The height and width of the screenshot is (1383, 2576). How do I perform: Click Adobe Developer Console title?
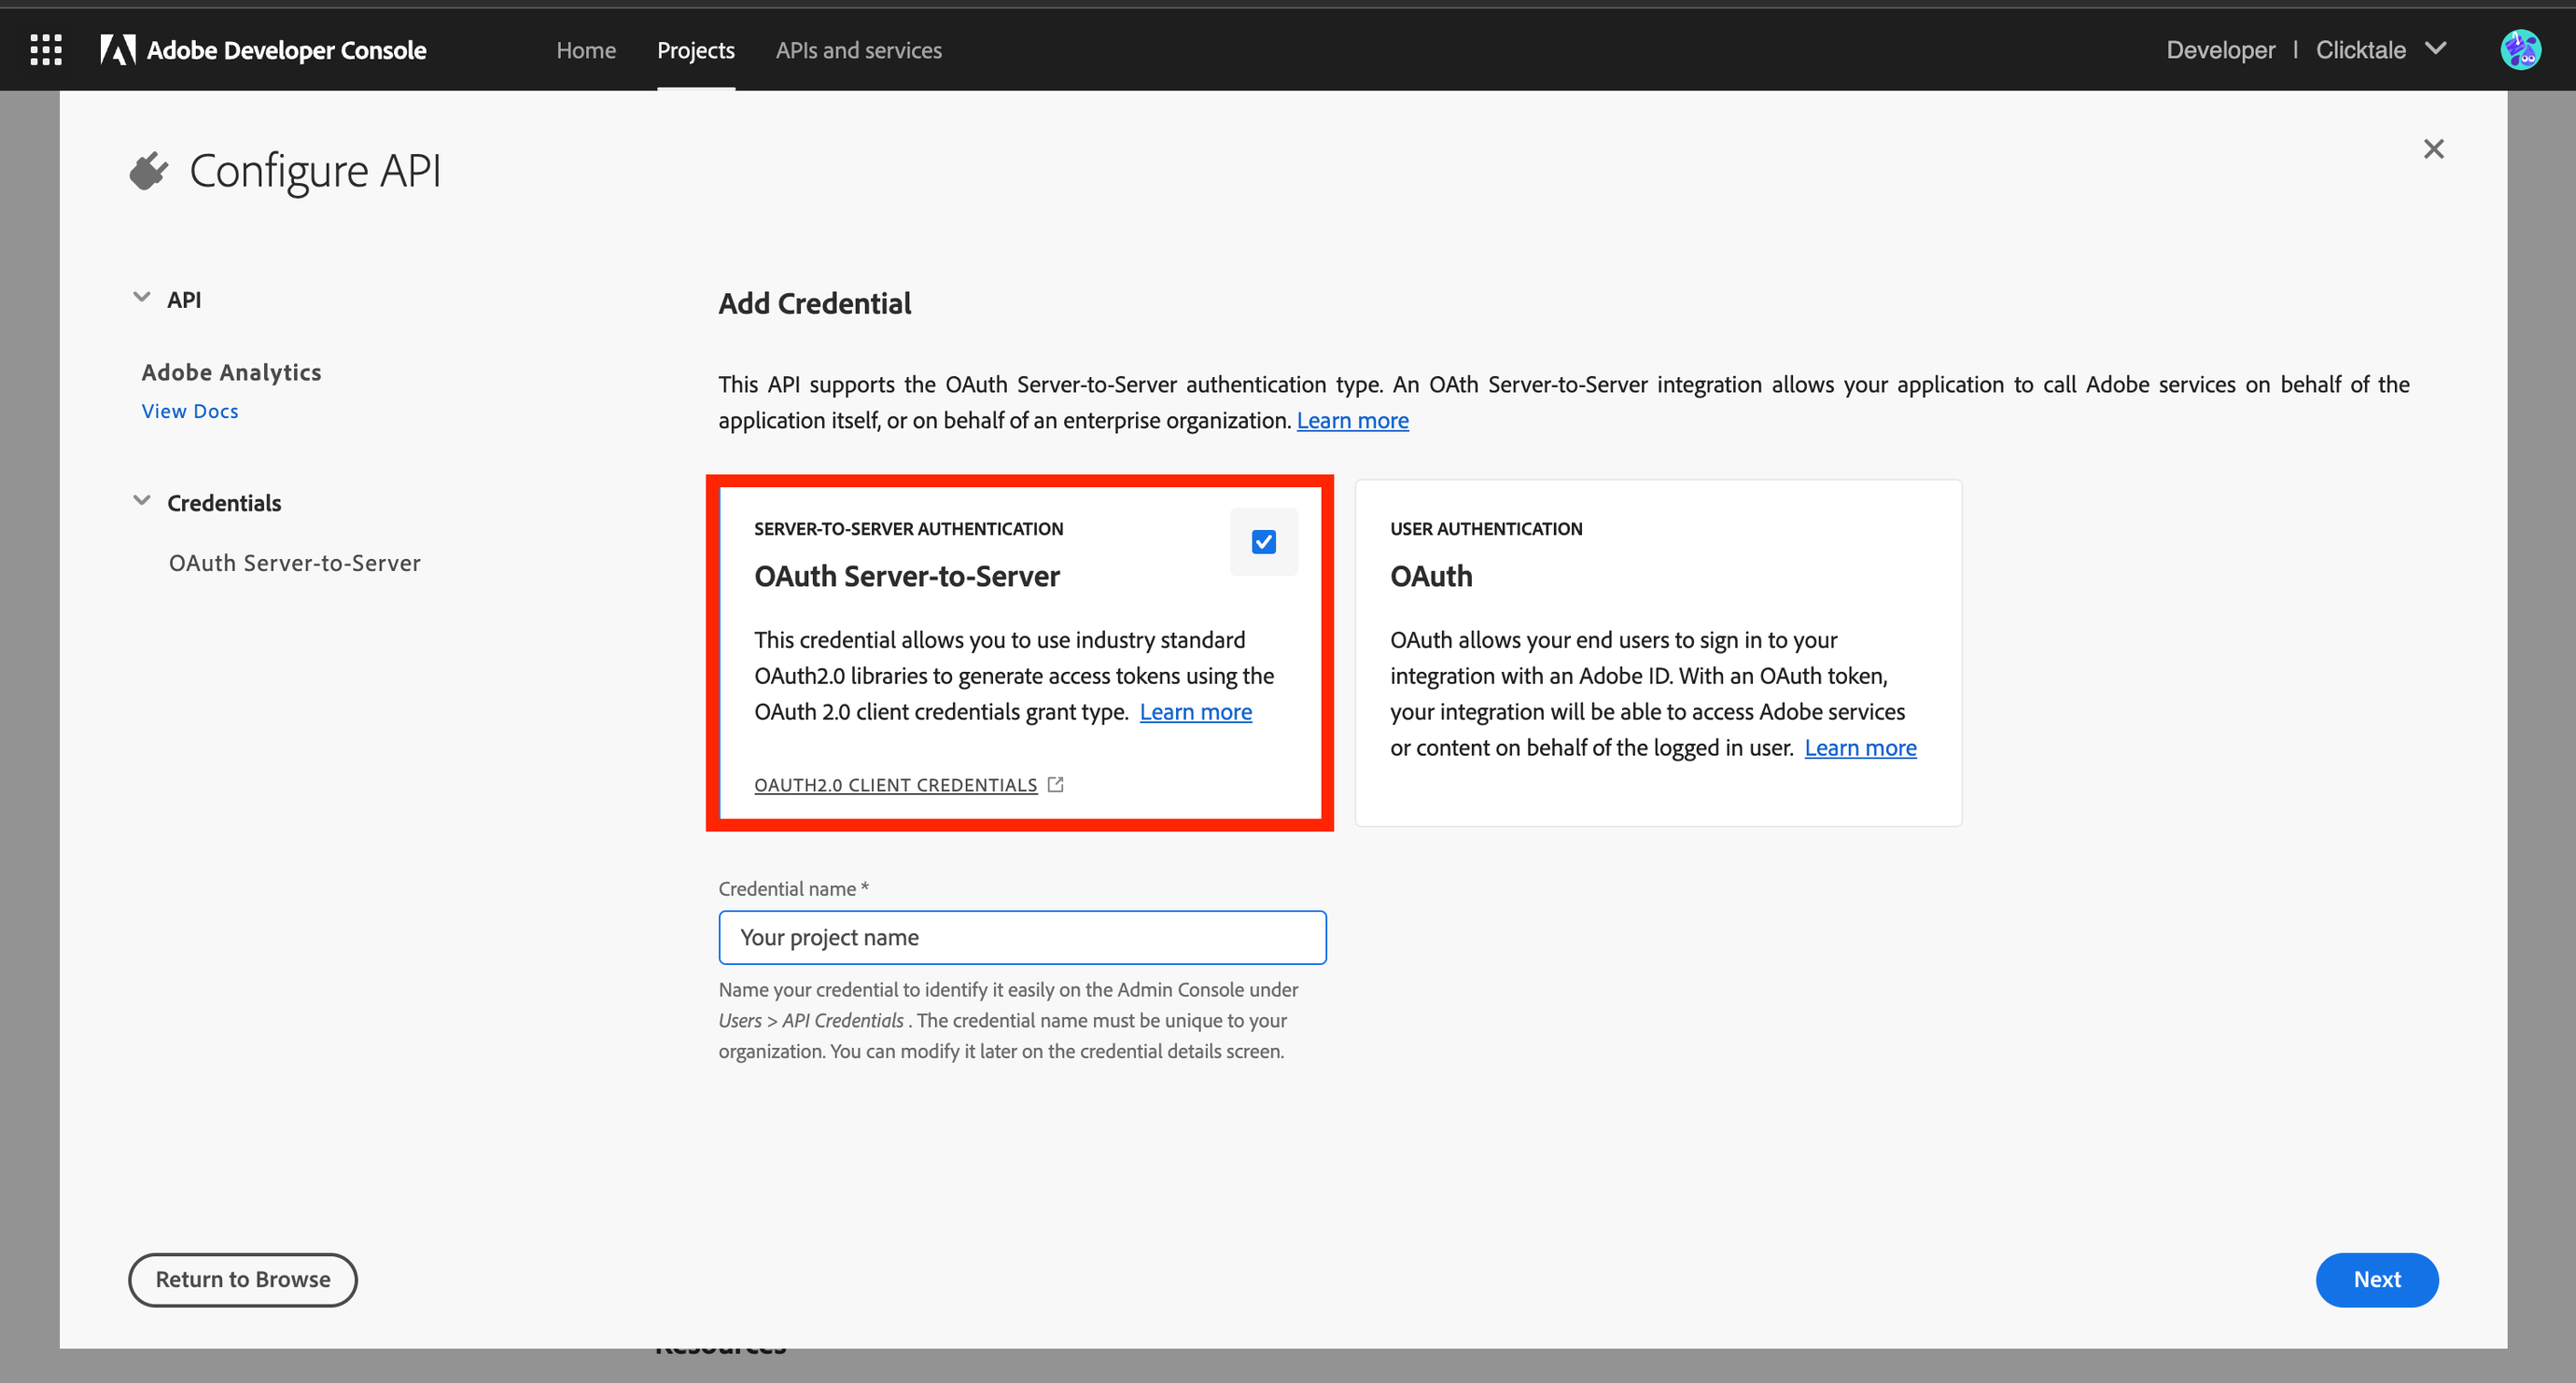[x=287, y=50]
